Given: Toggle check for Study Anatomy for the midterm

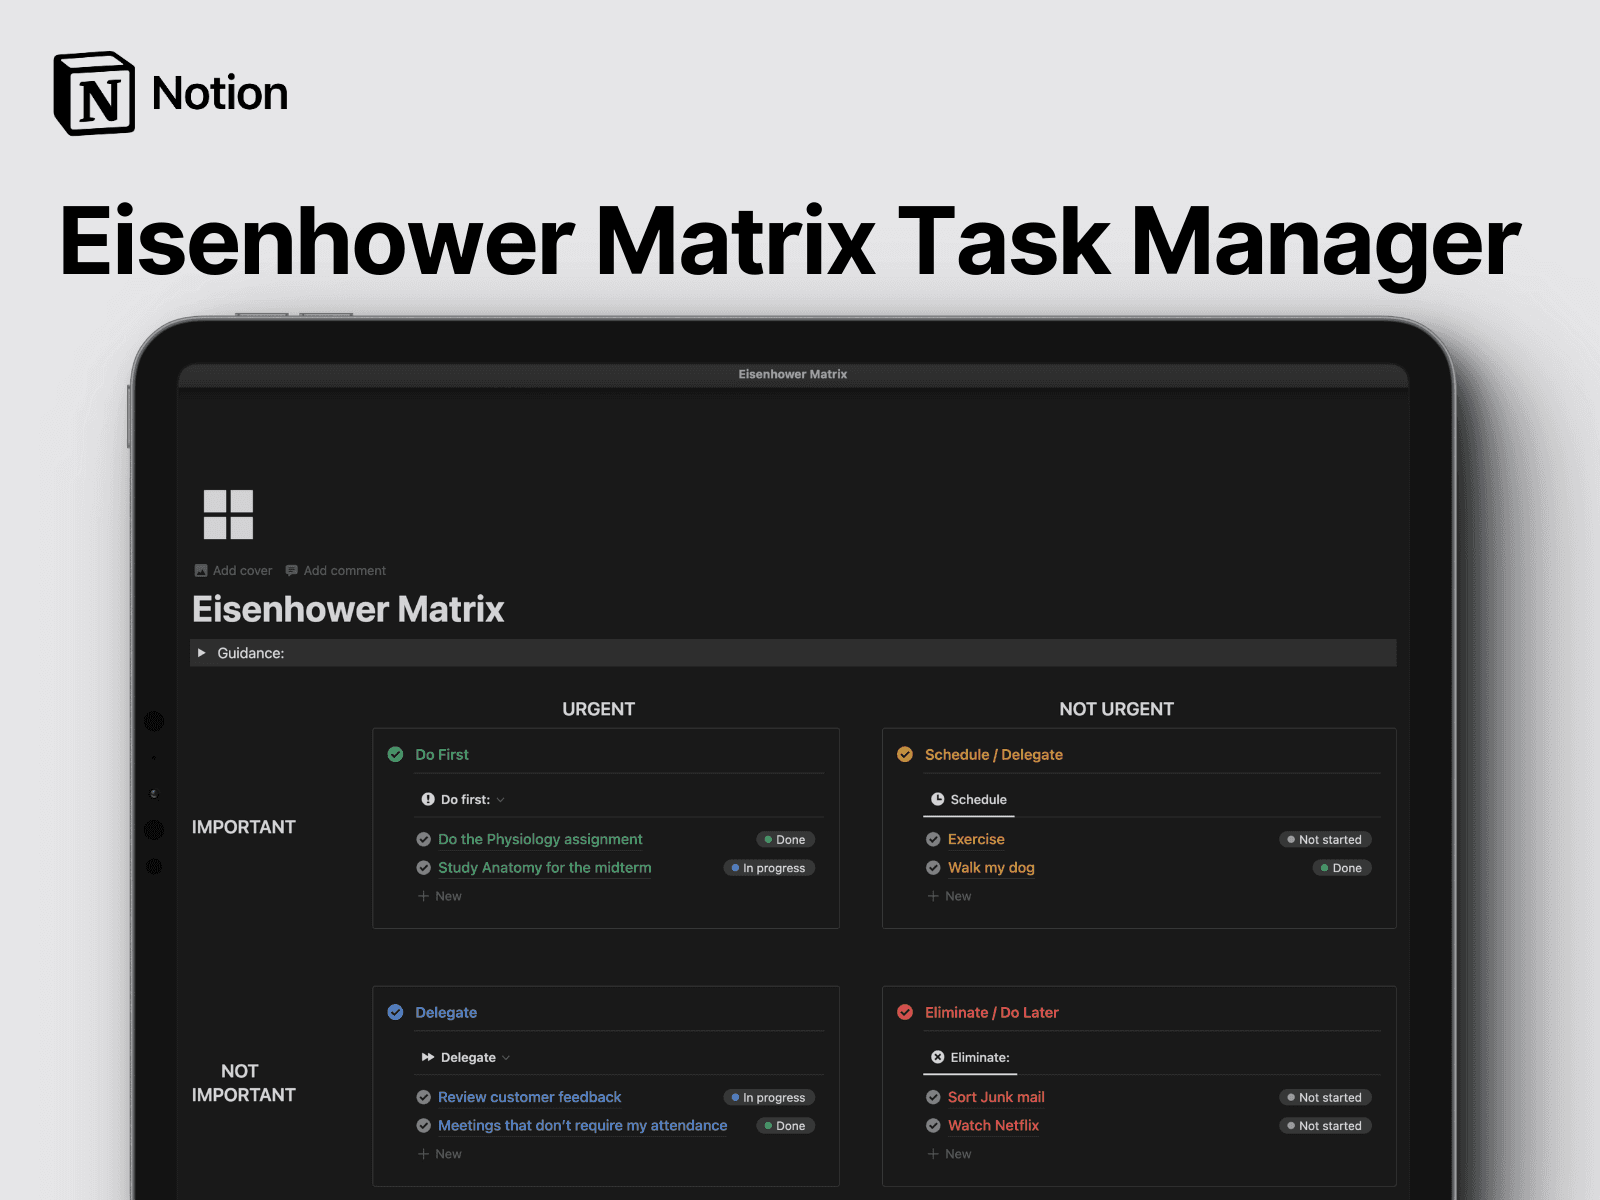Looking at the screenshot, I should [x=424, y=868].
